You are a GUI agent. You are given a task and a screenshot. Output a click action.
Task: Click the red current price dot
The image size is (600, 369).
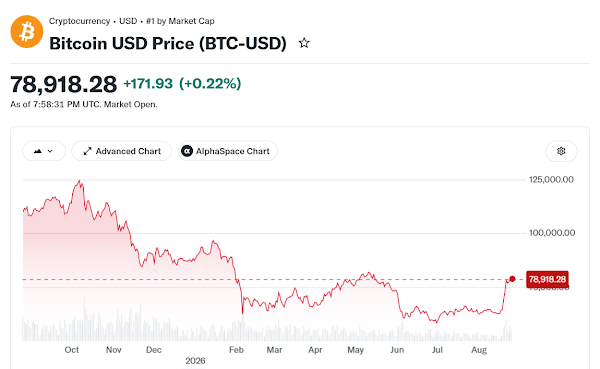(x=512, y=279)
